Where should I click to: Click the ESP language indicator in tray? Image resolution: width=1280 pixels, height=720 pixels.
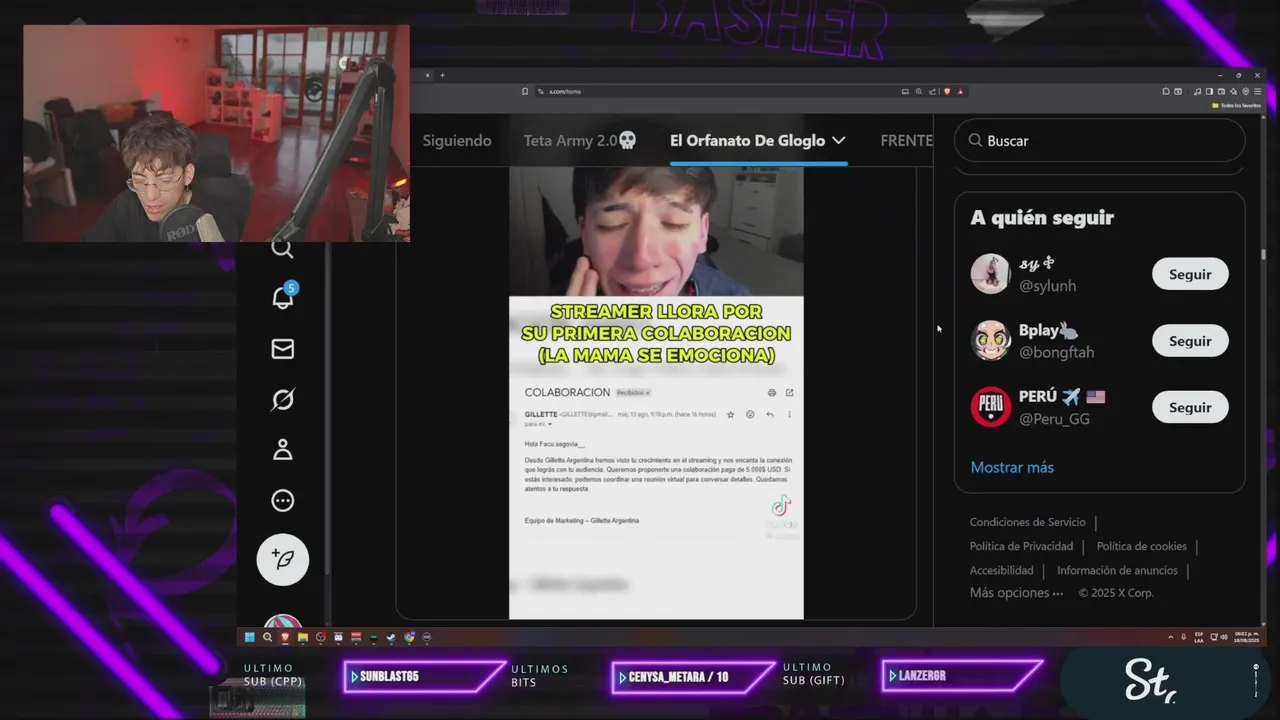click(x=1199, y=637)
